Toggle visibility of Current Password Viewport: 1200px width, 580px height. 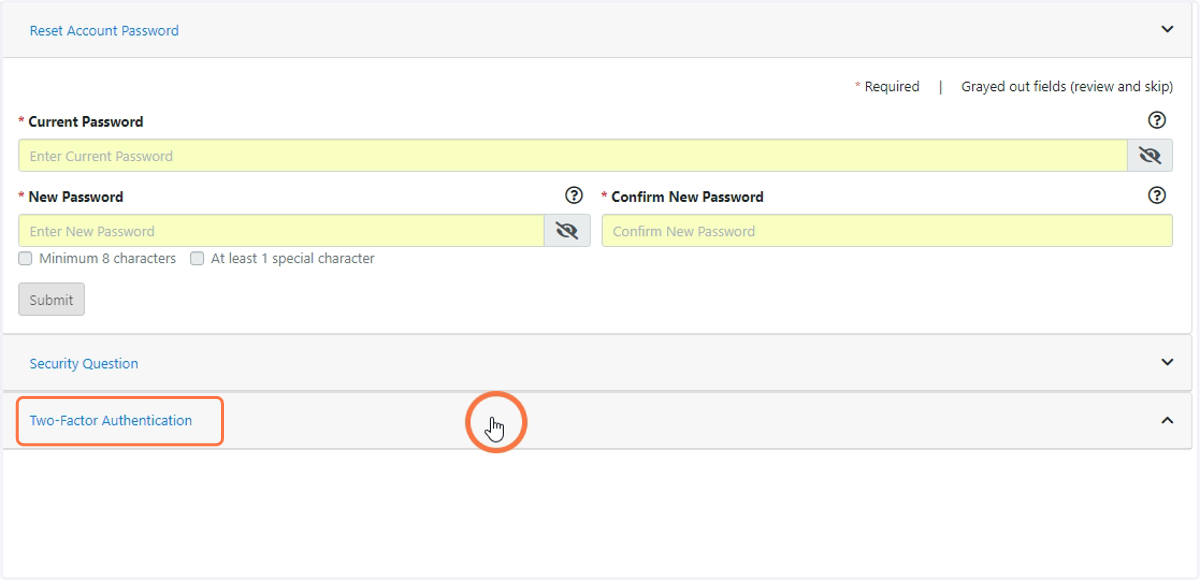coord(1150,155)
